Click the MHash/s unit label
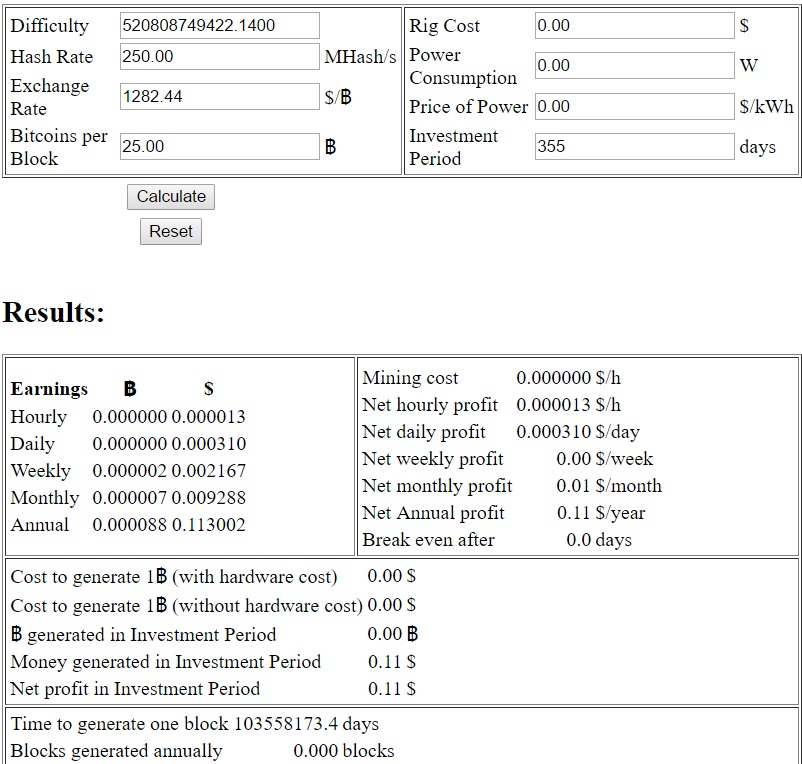The image size is (802, 764). click(x=360, y=57)
